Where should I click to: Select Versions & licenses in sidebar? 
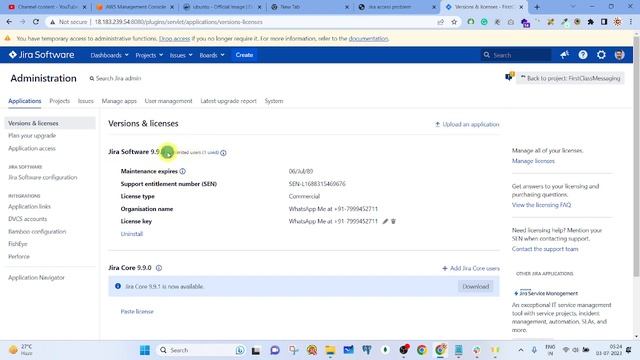(50, 123)
